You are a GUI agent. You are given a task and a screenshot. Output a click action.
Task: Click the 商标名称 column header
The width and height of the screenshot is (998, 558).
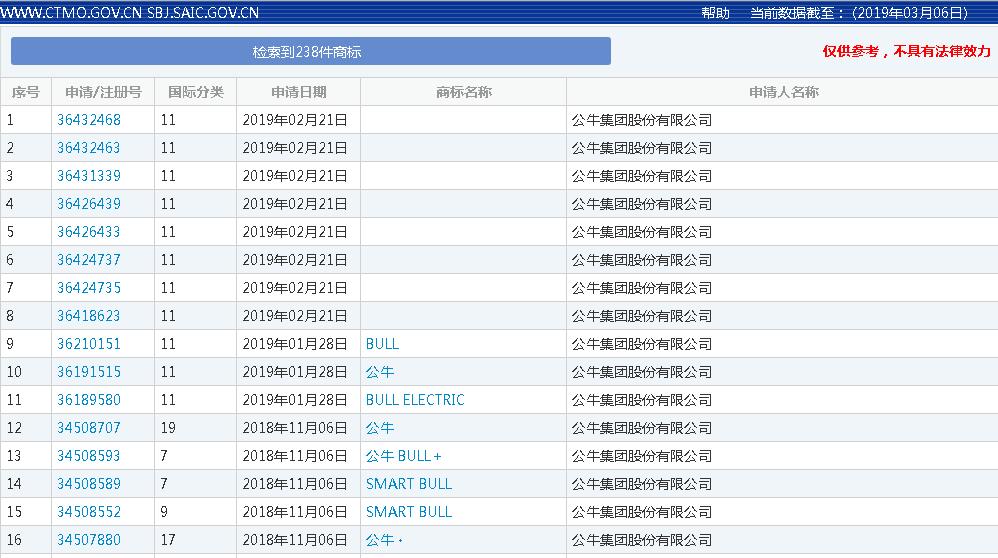point(463,92)
